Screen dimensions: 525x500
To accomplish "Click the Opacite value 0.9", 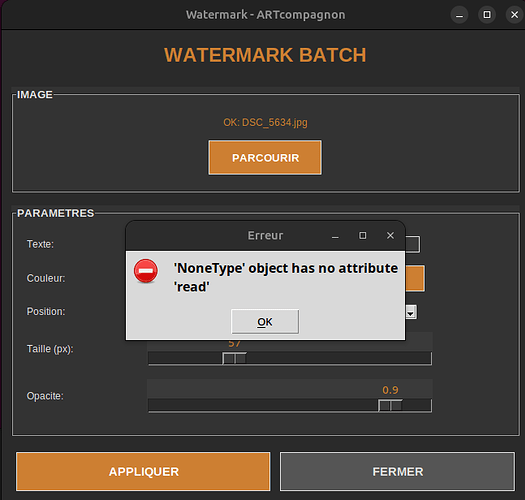I will [390, 390].
